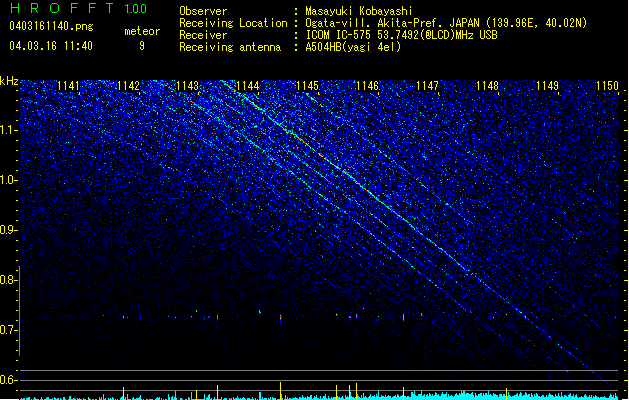Click the date stamp 04.03.16 11:40
Screen dimensions: 629x400
point(51,46)
